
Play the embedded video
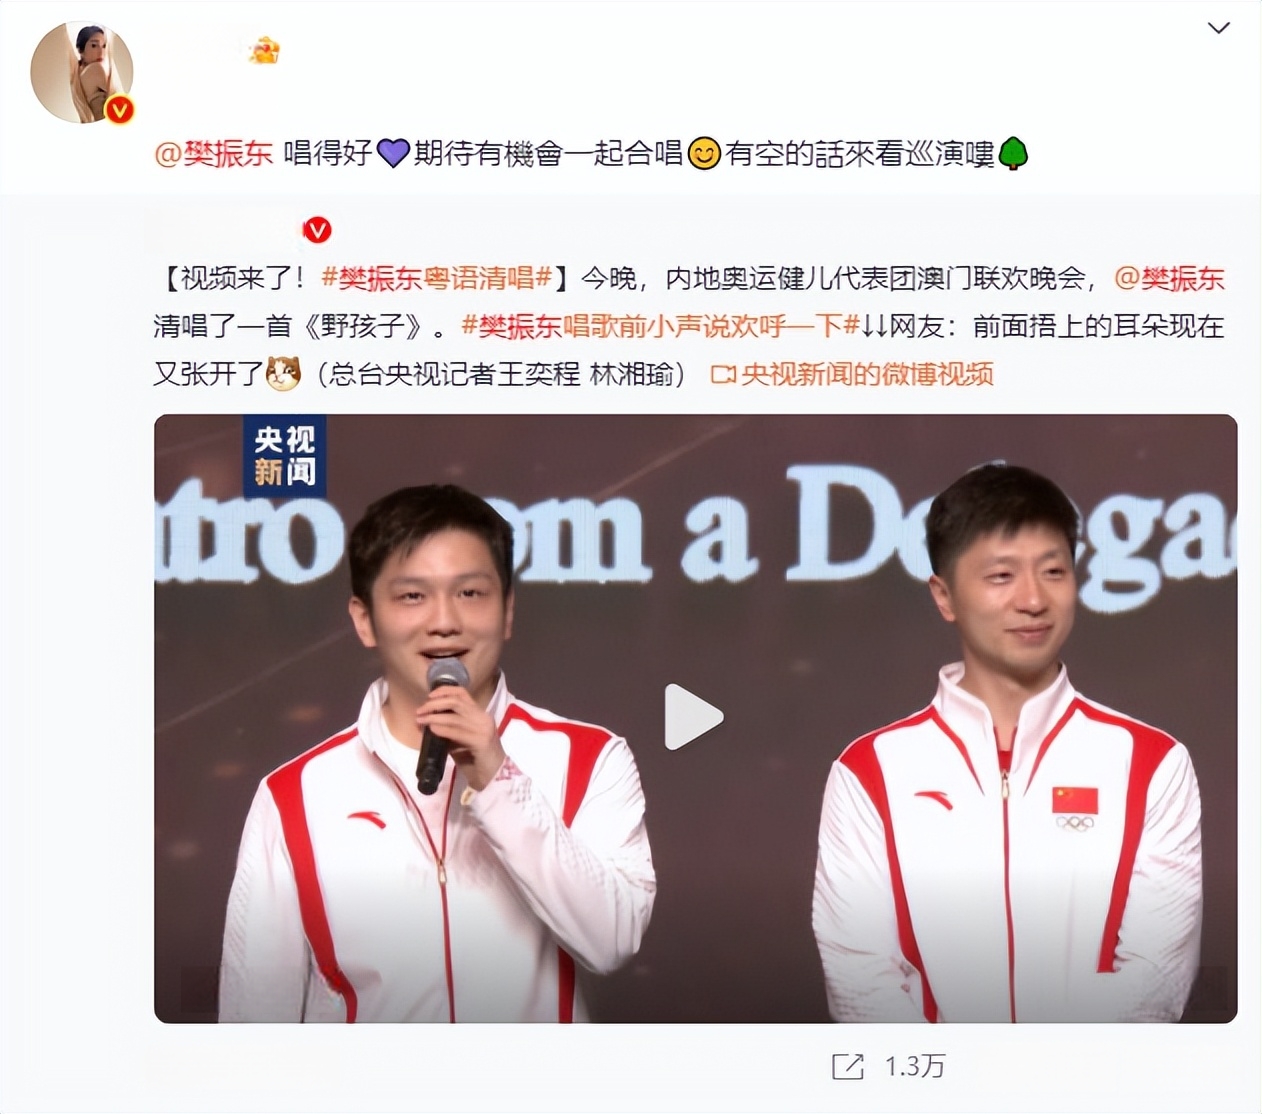(694, 717)
